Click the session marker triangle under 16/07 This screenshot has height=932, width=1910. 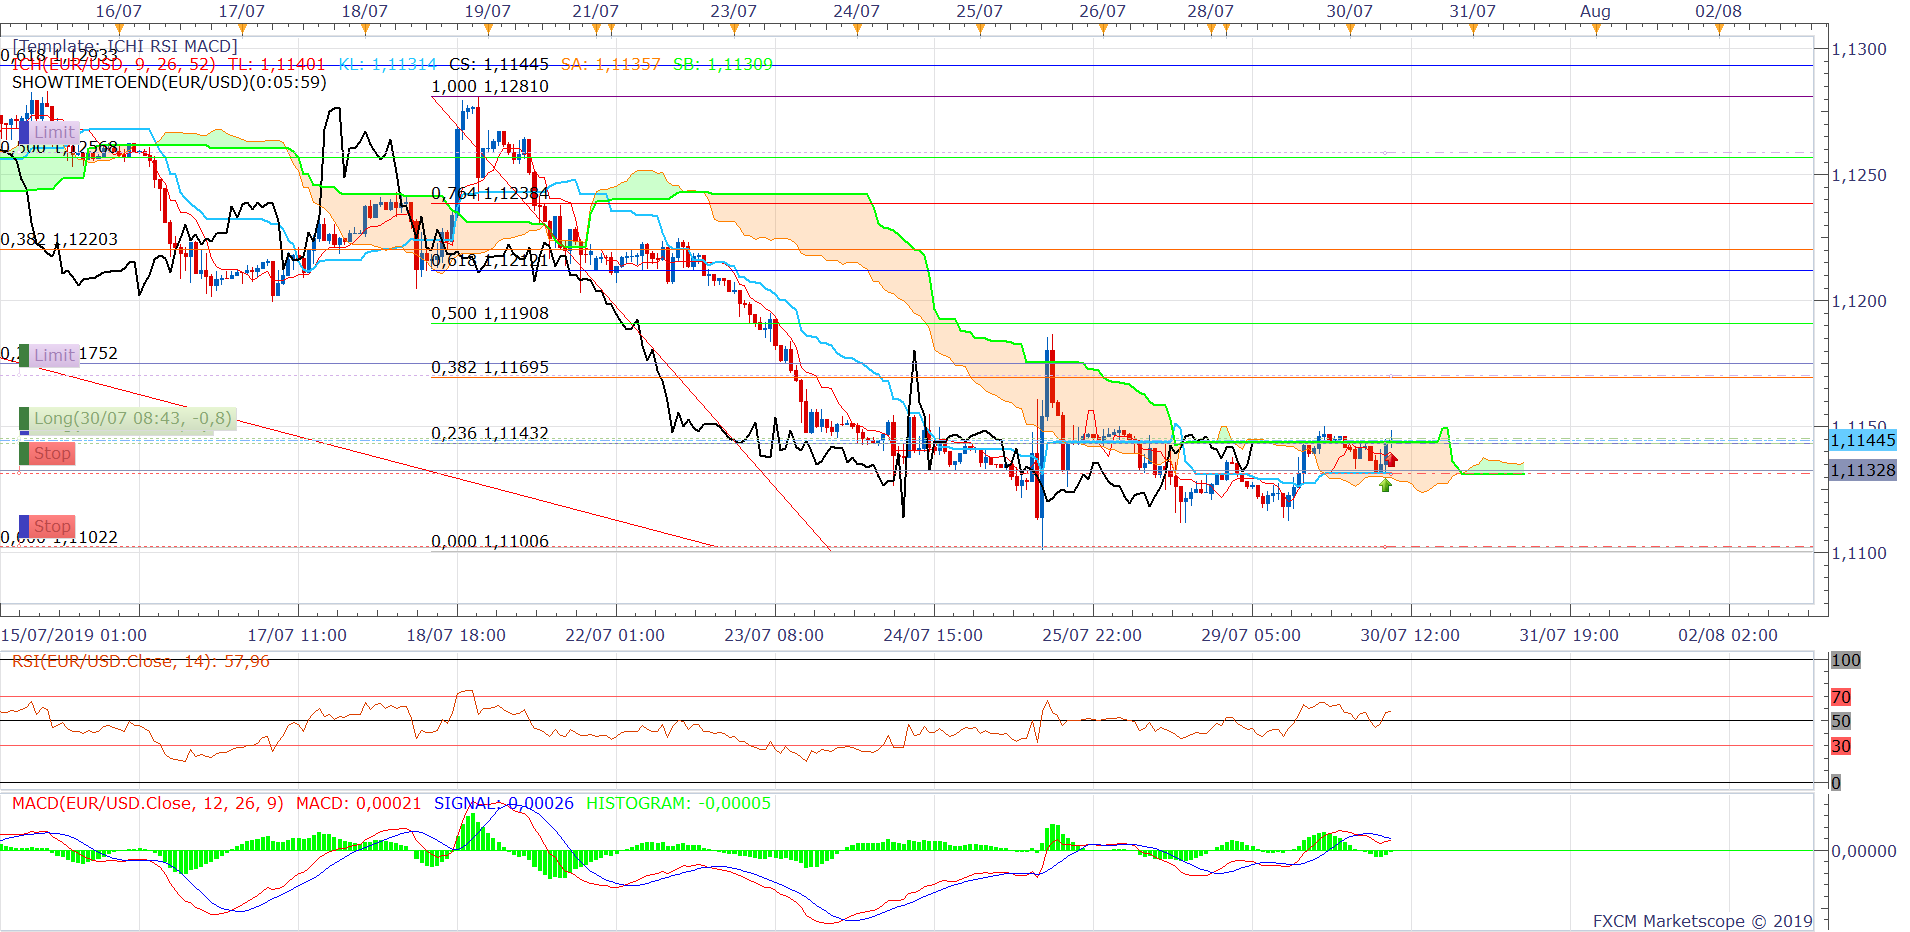point(119,29)
